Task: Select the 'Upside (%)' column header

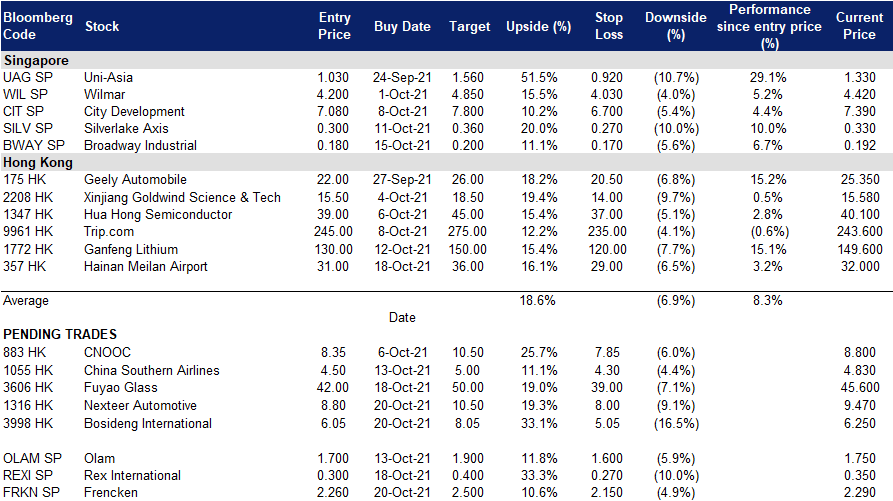Action: tap(538, 27)
